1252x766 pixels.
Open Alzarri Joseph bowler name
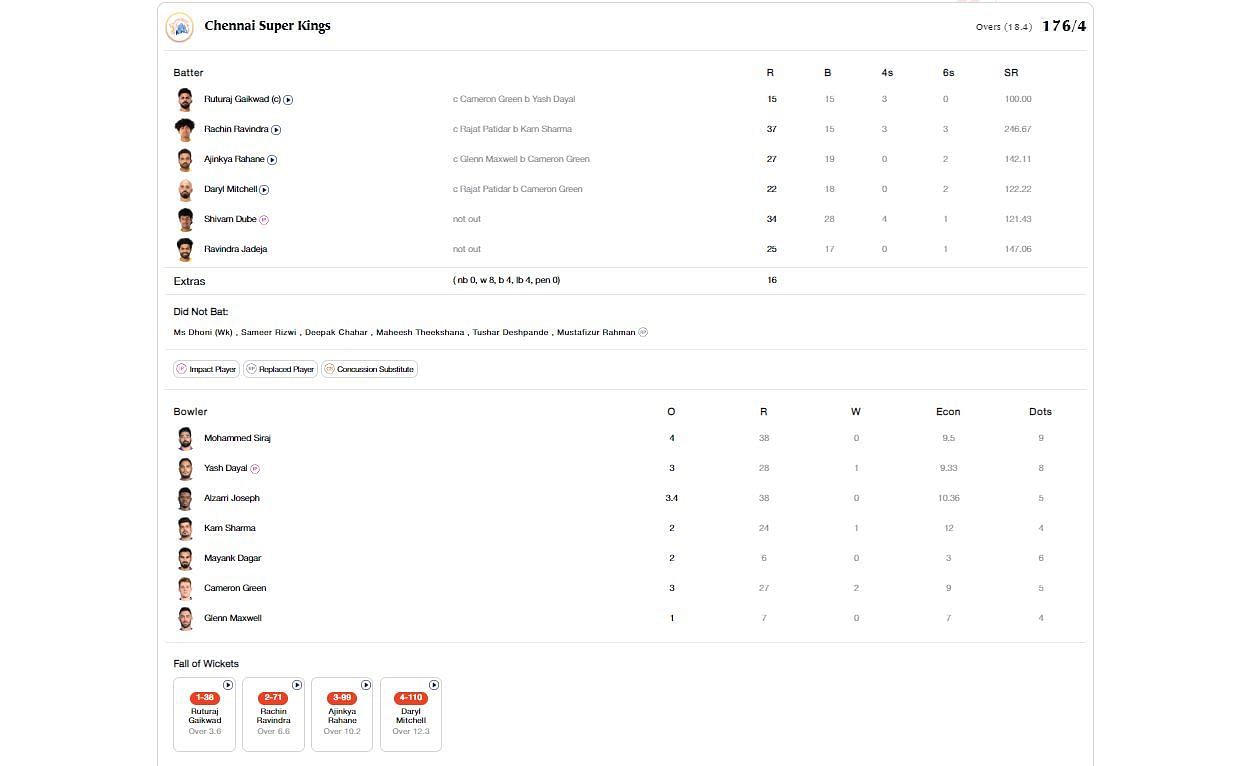point(232,498)
